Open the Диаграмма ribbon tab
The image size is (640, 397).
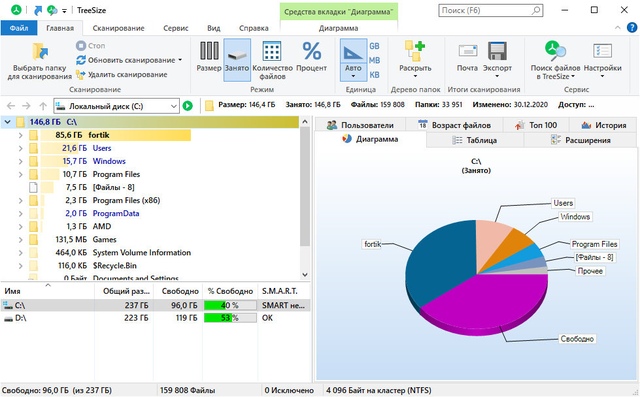tap(338, 28)
